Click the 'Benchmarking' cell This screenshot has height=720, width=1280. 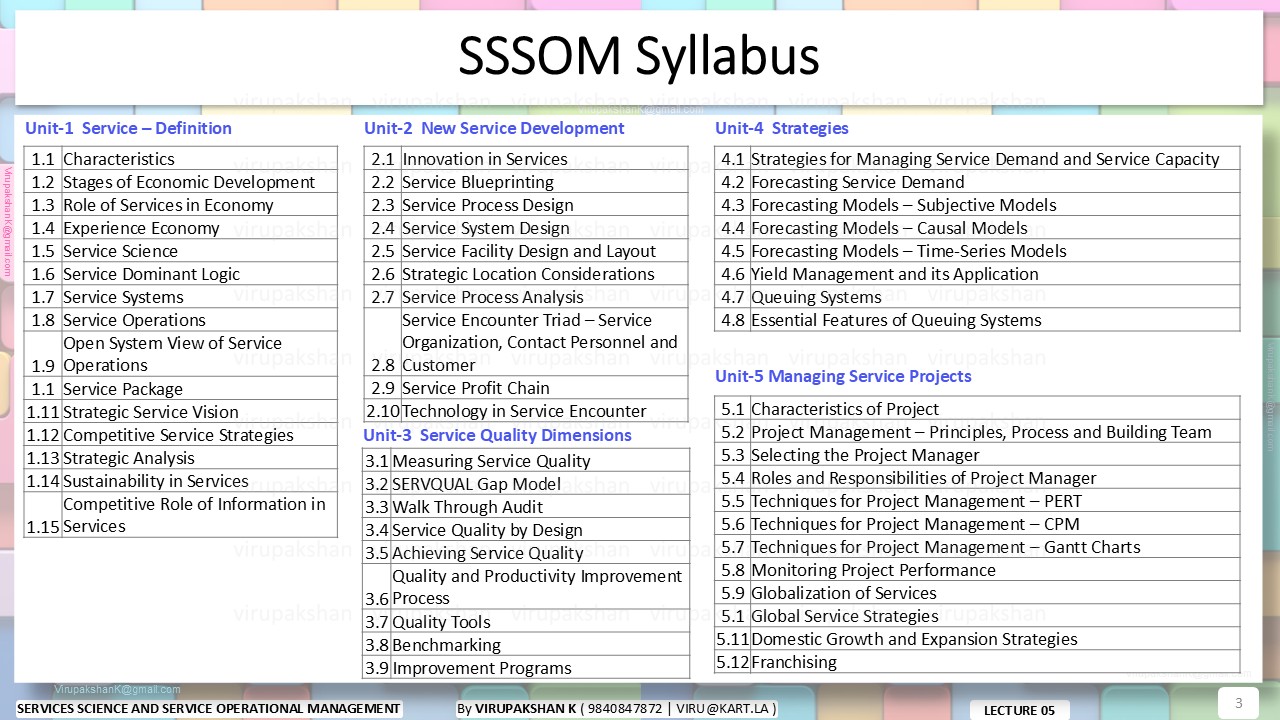click(540, 644)
